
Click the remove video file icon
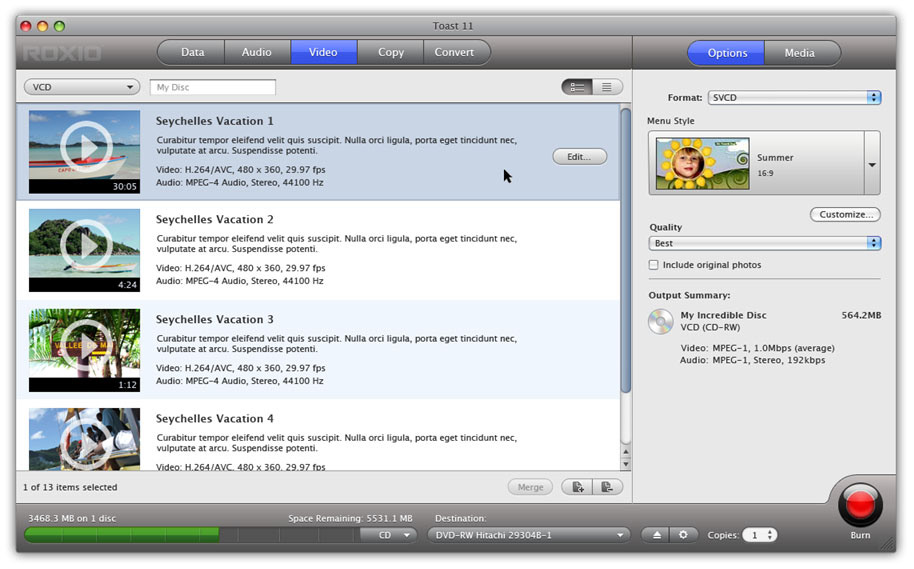[607, 487]
